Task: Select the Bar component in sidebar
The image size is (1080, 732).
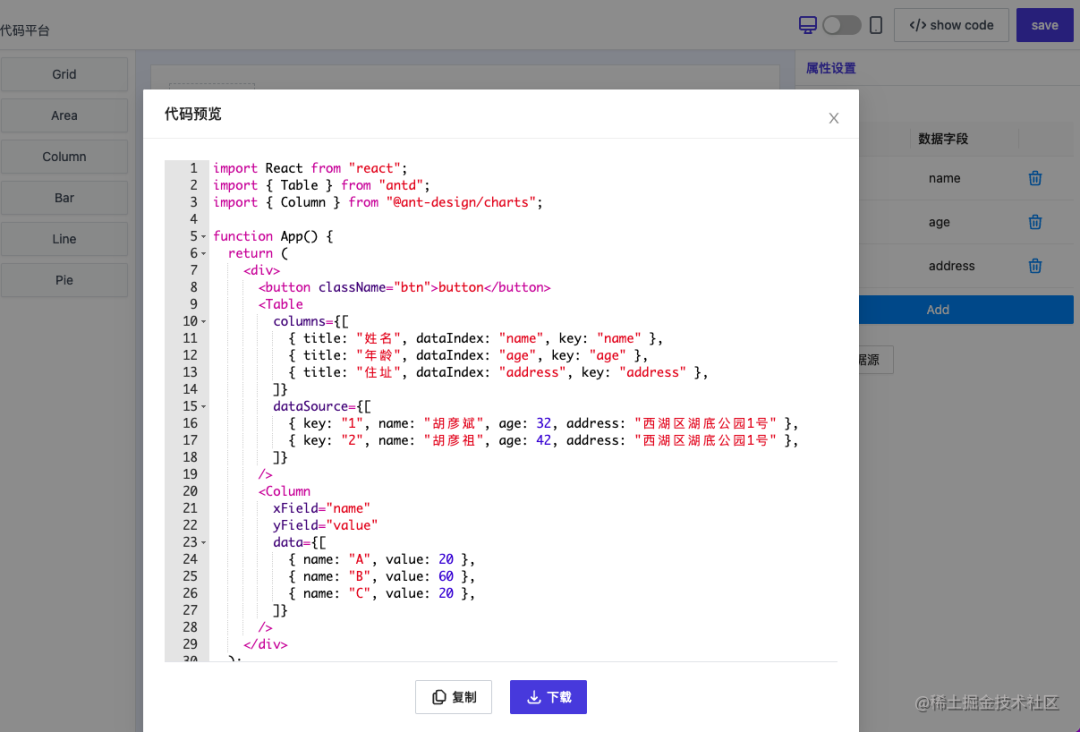Action: click(x=64, y=198)
